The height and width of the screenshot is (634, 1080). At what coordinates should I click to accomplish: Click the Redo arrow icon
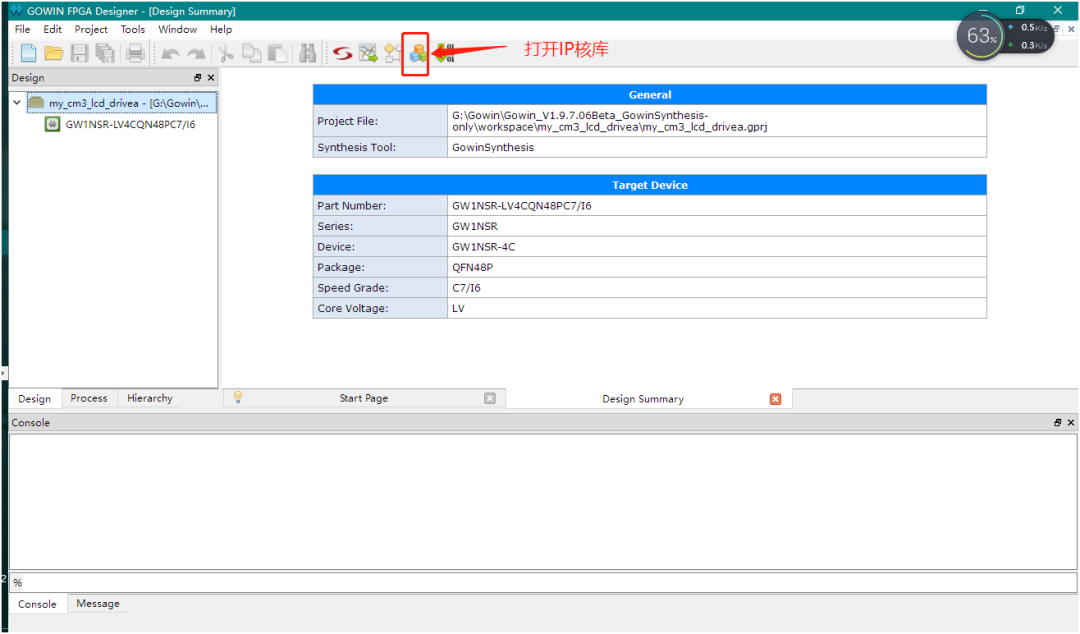(196, 54)
